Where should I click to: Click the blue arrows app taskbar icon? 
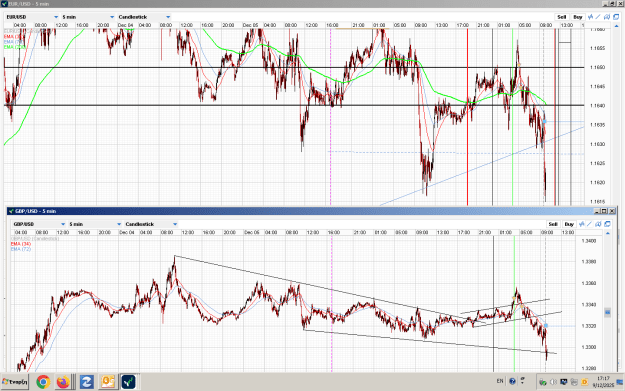click(x=86, y=382)
